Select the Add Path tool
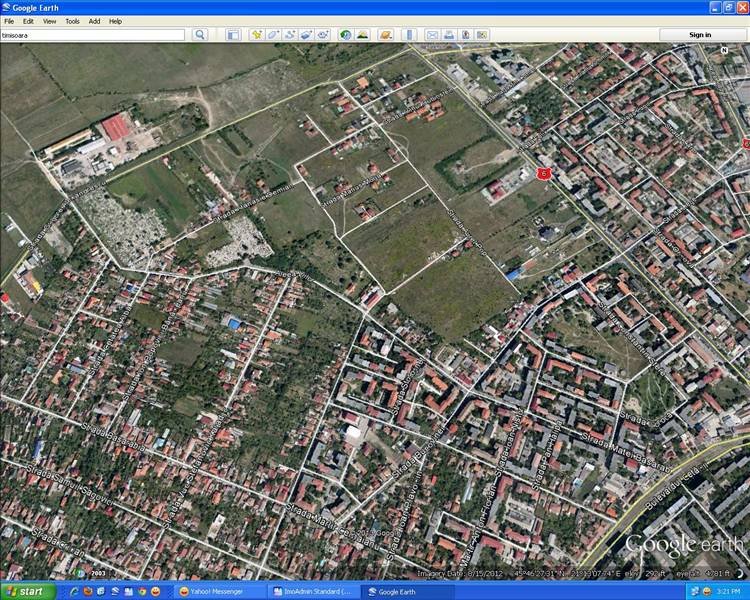Image resolution: width=750 pixels, height=600 pixels. coord(290,34)
